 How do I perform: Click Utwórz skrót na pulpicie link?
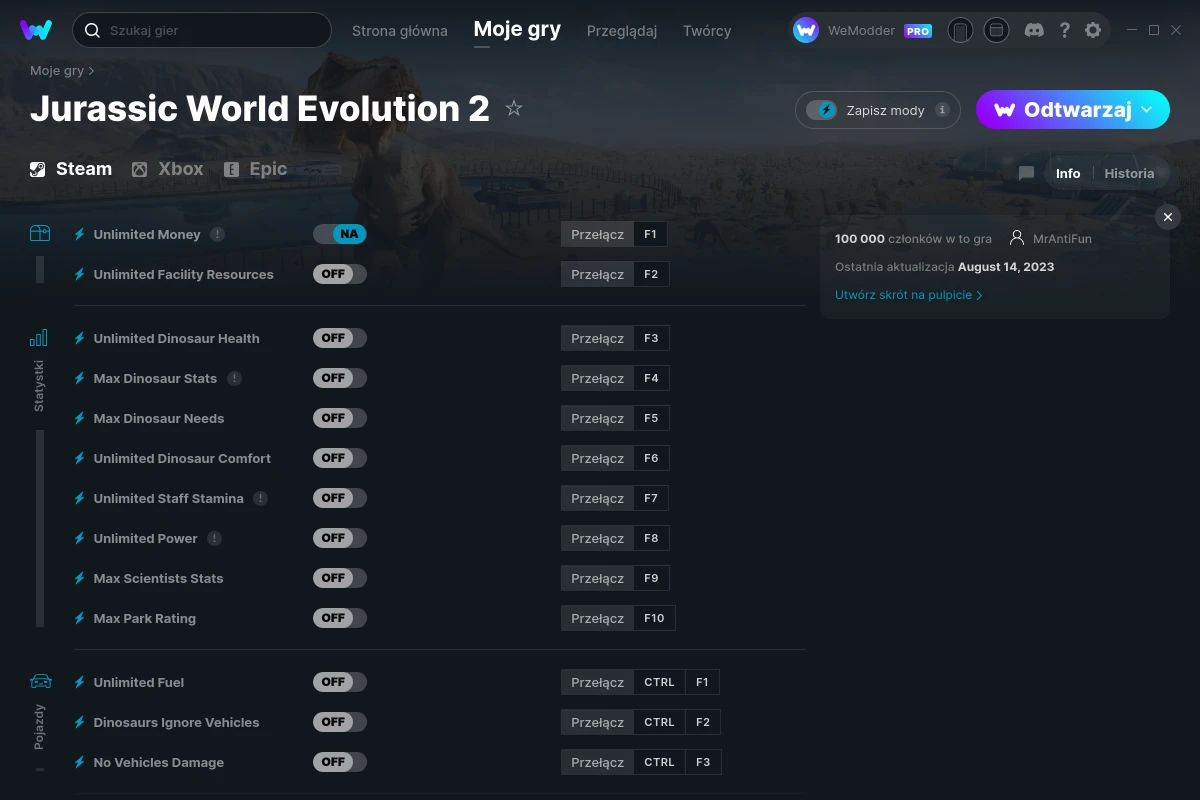tap(909, 295)
